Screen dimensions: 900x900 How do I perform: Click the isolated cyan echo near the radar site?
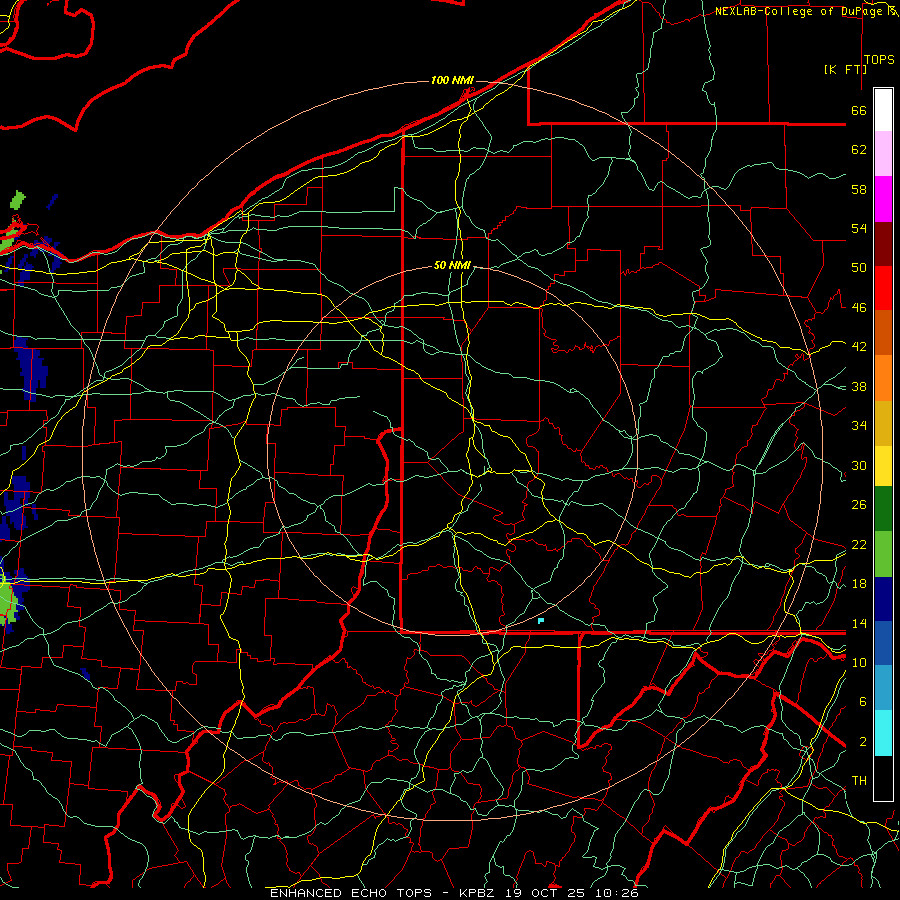point(541,620)
